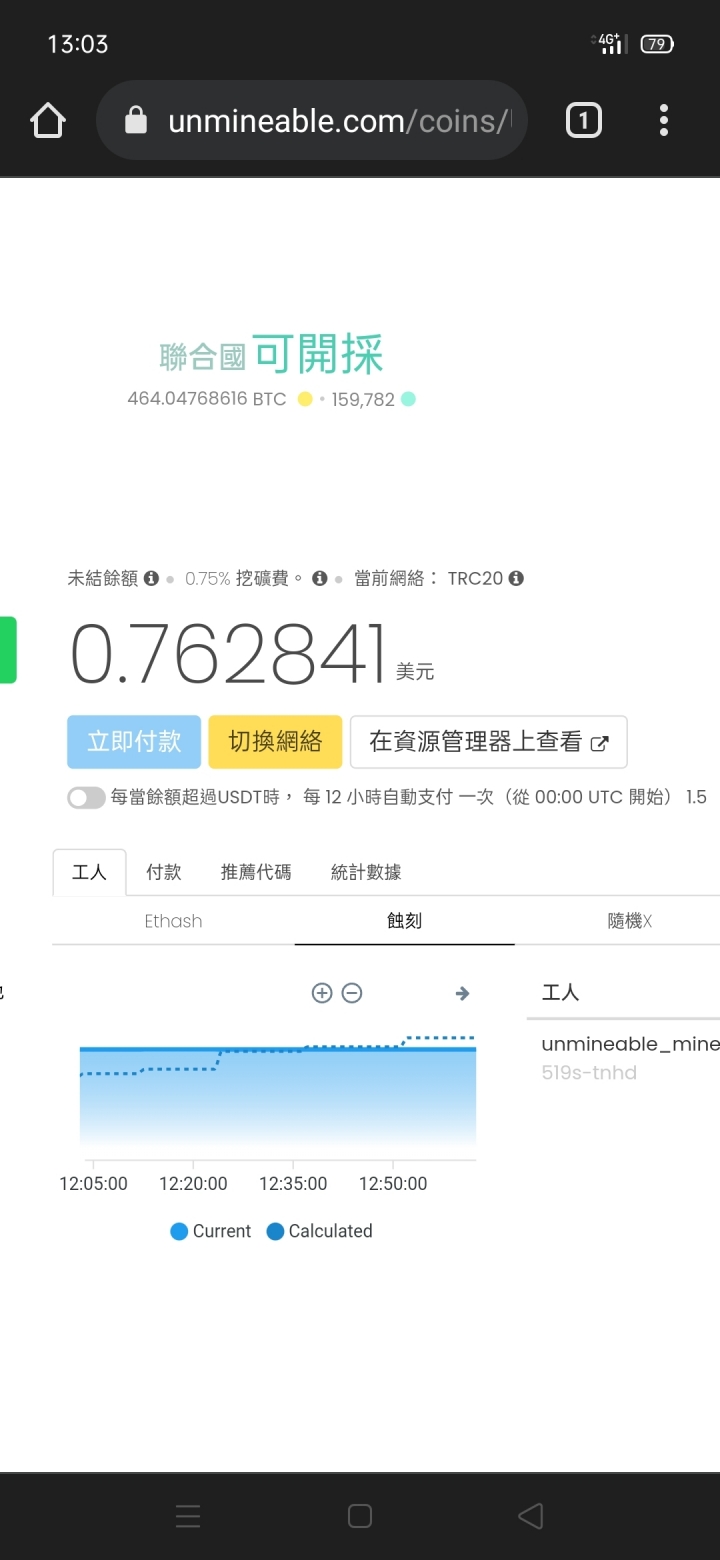Image resolution: width=720 pixels, height=1560 pixels.
Task: Select the 付款 tab
Action: (x=163, y=872)
